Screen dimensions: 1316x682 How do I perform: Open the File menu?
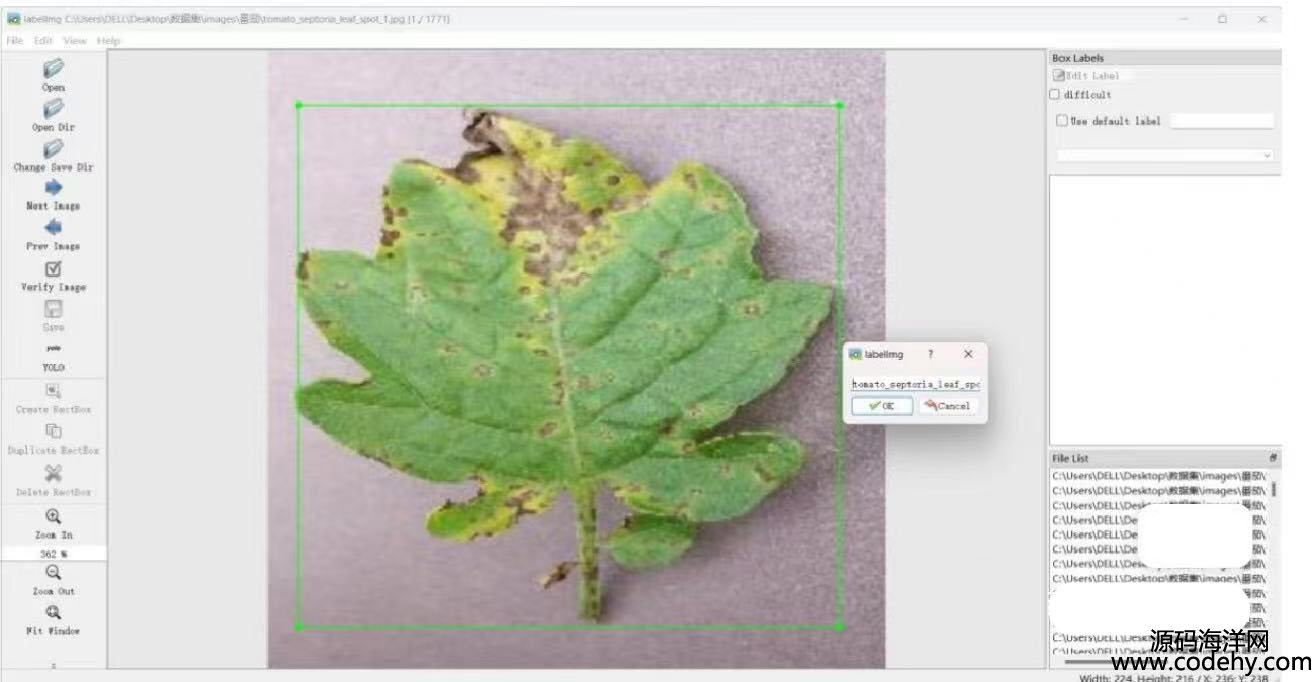click(x=14, y=41)
